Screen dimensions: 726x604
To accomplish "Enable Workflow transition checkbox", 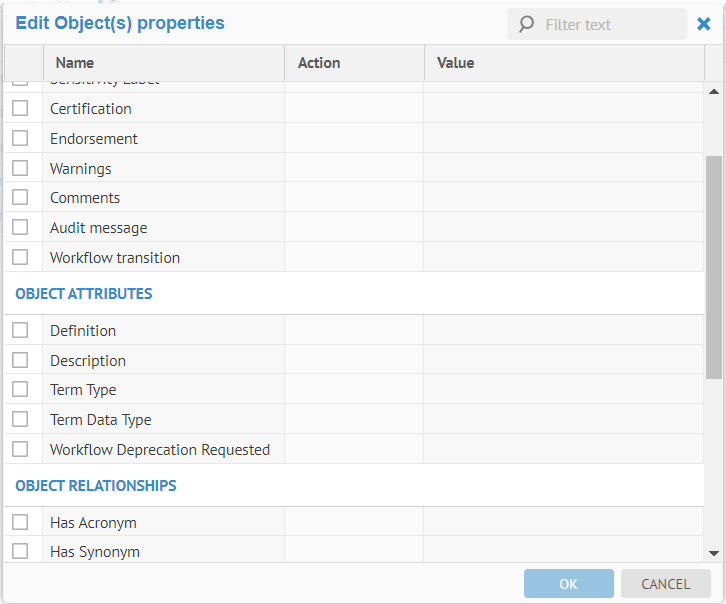I will tap(20, 257).
